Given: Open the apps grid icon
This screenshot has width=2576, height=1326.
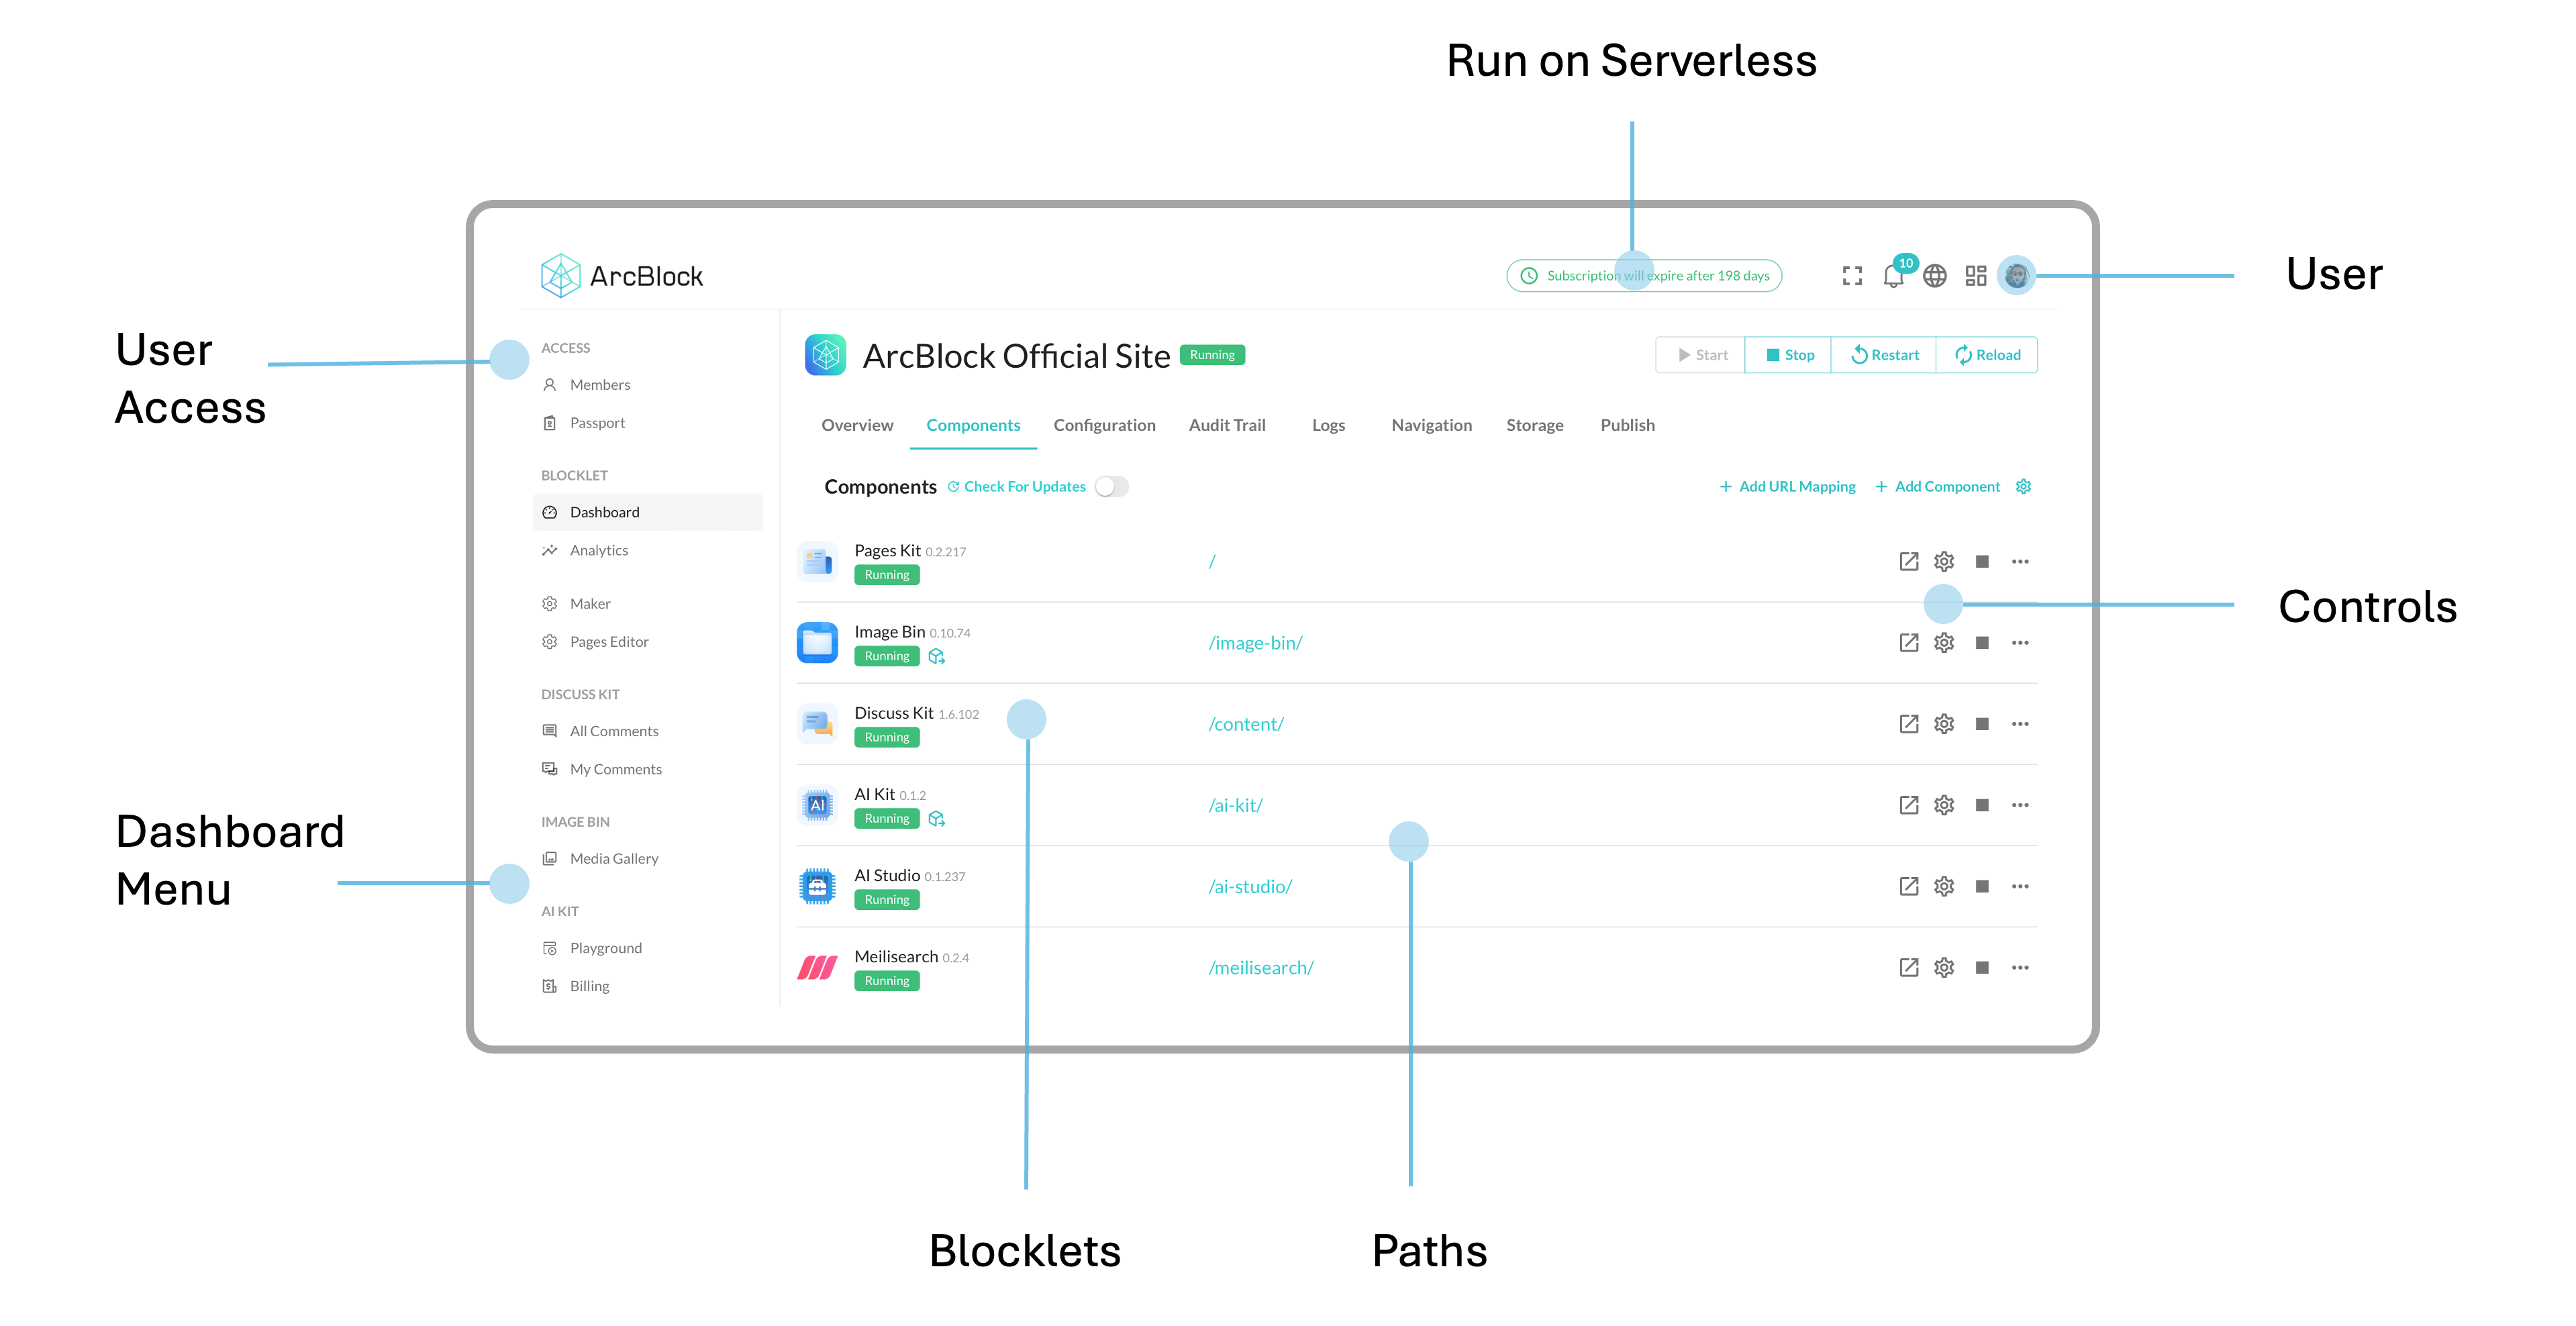Looking at the screenshot, I should click(1976, 276).
